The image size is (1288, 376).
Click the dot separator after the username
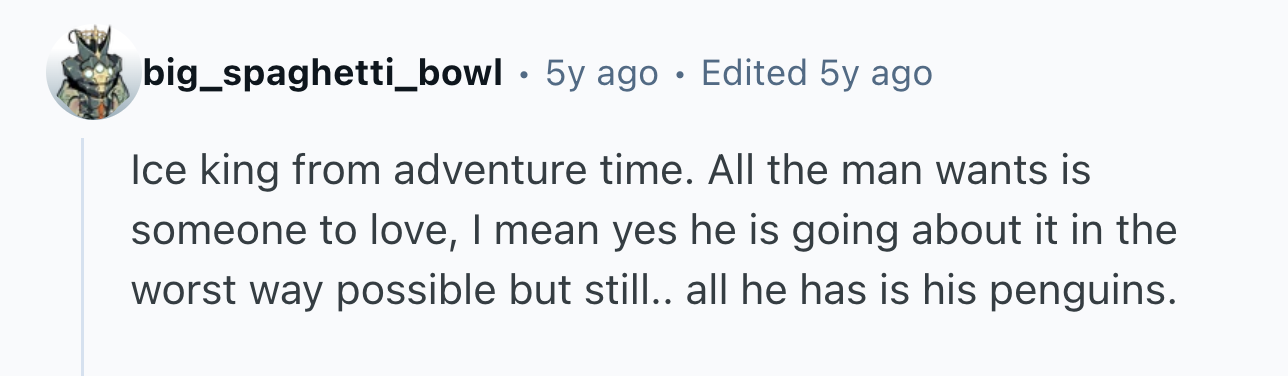[x=524, y=74]
